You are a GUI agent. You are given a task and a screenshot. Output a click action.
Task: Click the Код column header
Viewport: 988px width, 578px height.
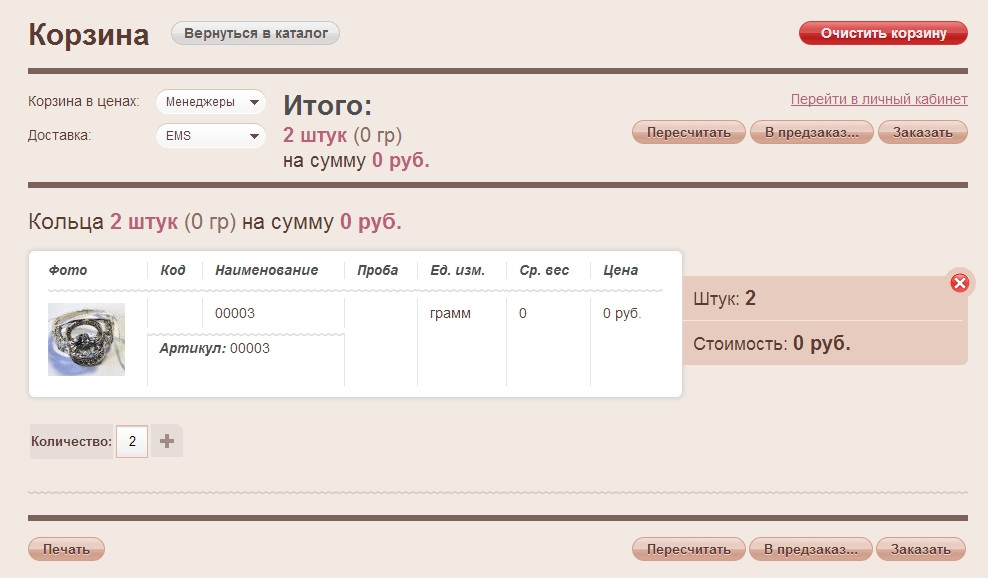click(173, 270)
